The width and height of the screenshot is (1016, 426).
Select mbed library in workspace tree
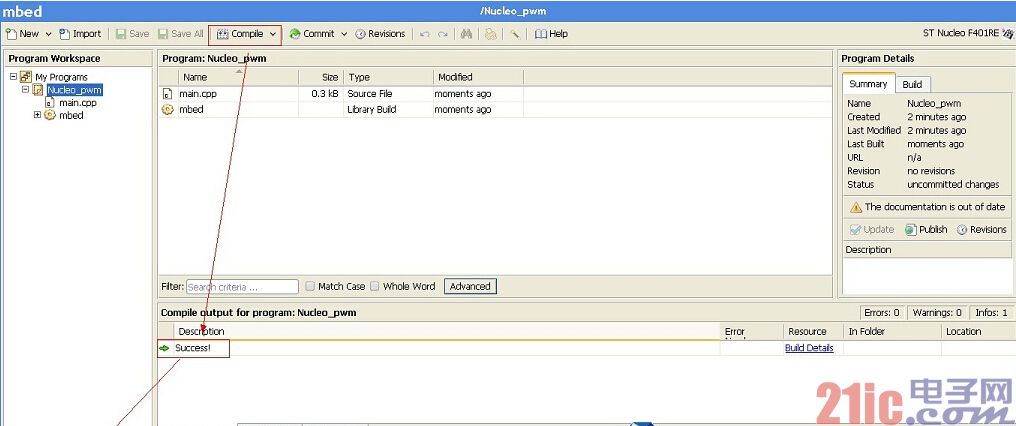click(71, 115)
